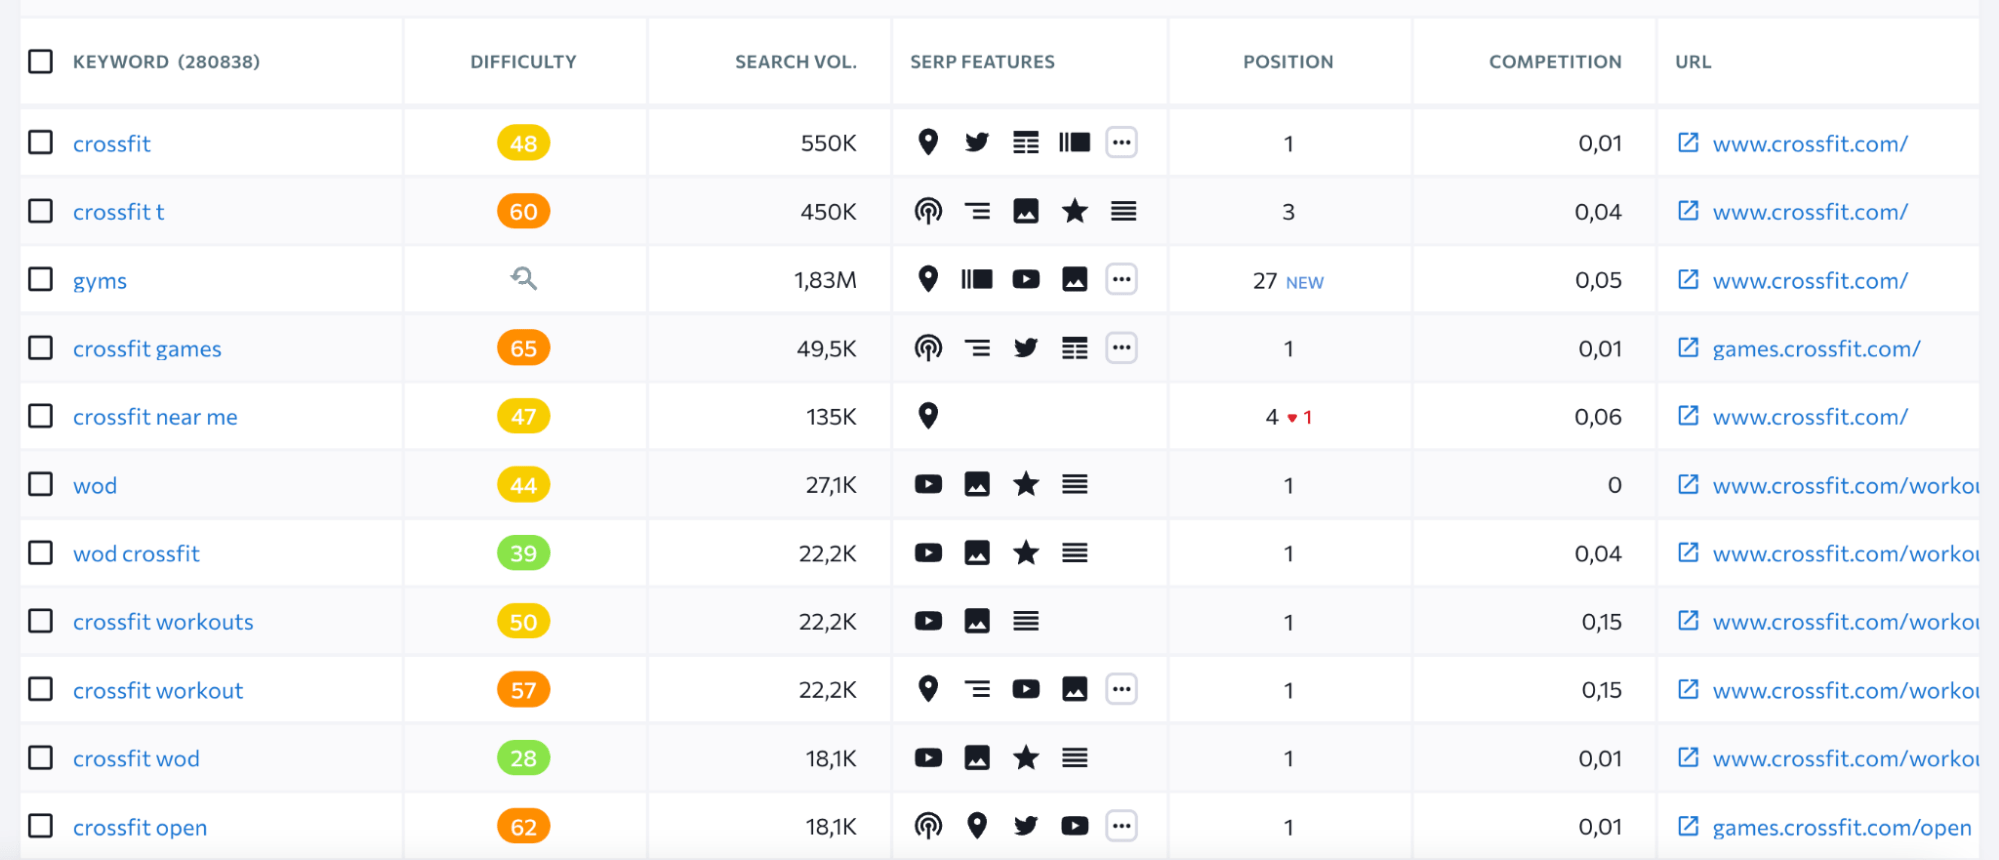This screenshot has width=1999, height=860.
Task: Open external link icon for wod URL
Action: click(1688, 485)
